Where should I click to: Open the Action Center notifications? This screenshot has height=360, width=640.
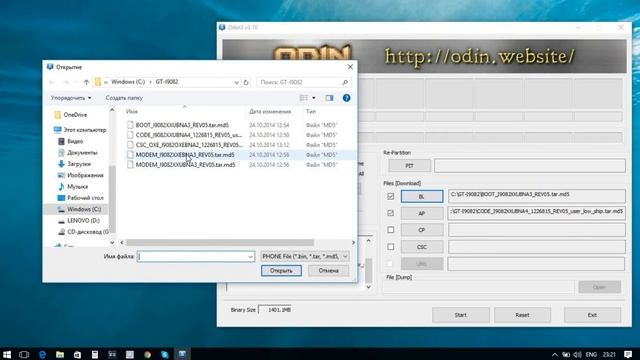click(628, 354)
